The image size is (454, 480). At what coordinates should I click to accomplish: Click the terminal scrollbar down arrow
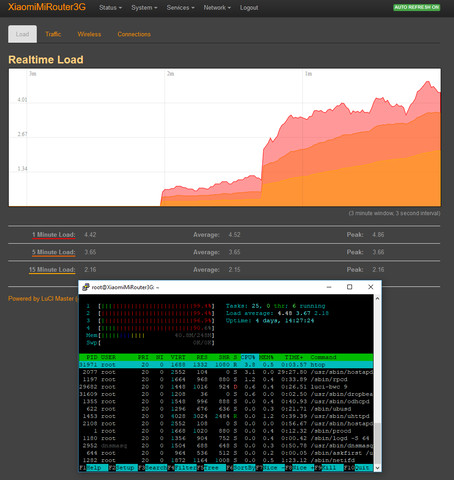(377, 468)
